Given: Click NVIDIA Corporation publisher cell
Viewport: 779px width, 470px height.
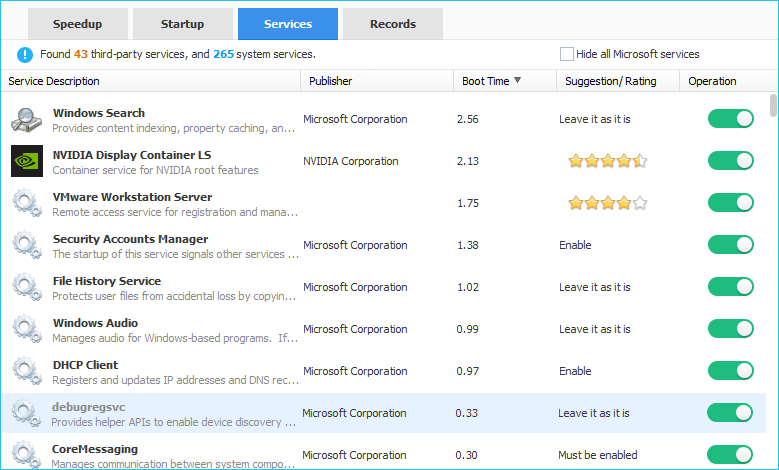Looking at the screenshot, I should tap(351, 161).
